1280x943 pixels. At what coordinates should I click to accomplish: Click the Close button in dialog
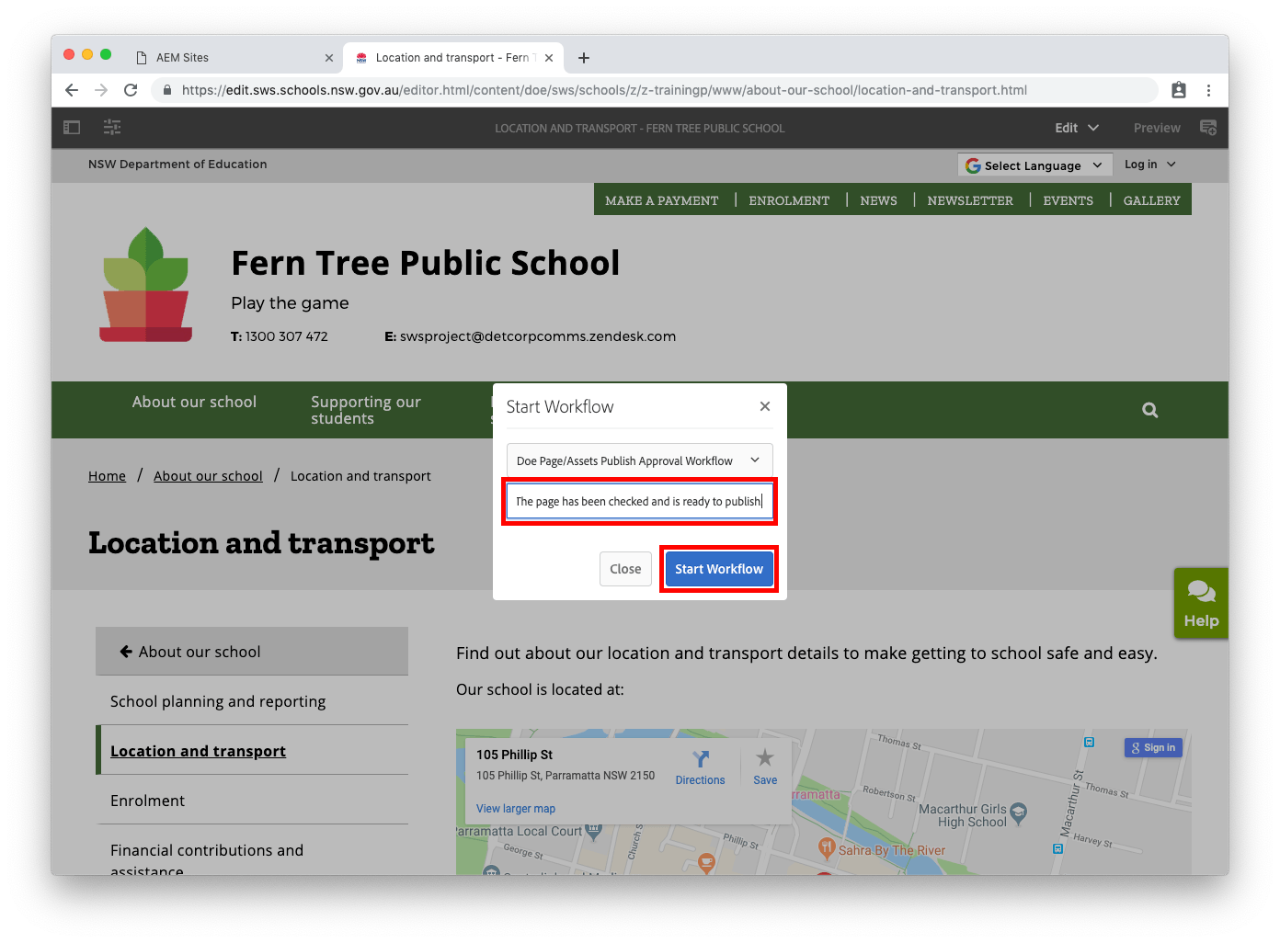pyautogui.click(x=625, y=569)
